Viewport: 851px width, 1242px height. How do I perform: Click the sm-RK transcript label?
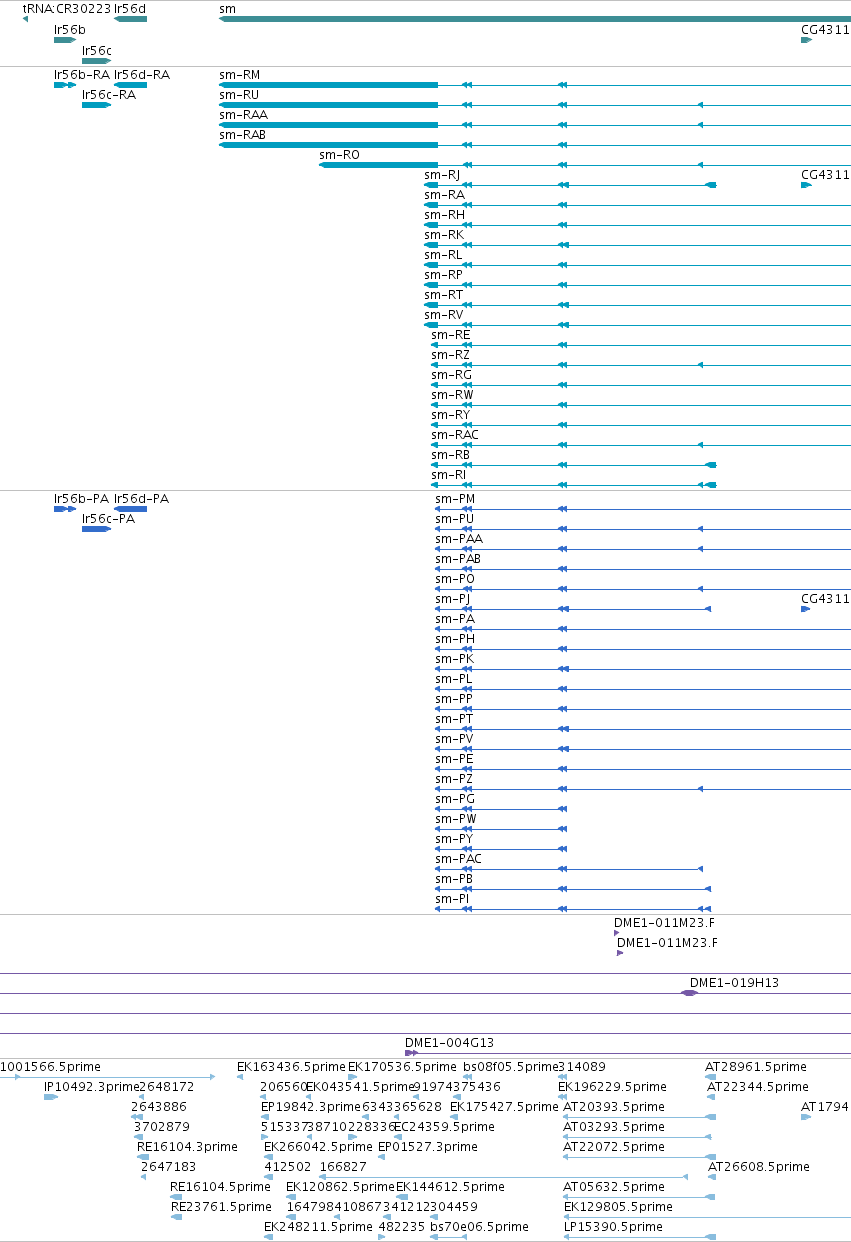(444, 234)
